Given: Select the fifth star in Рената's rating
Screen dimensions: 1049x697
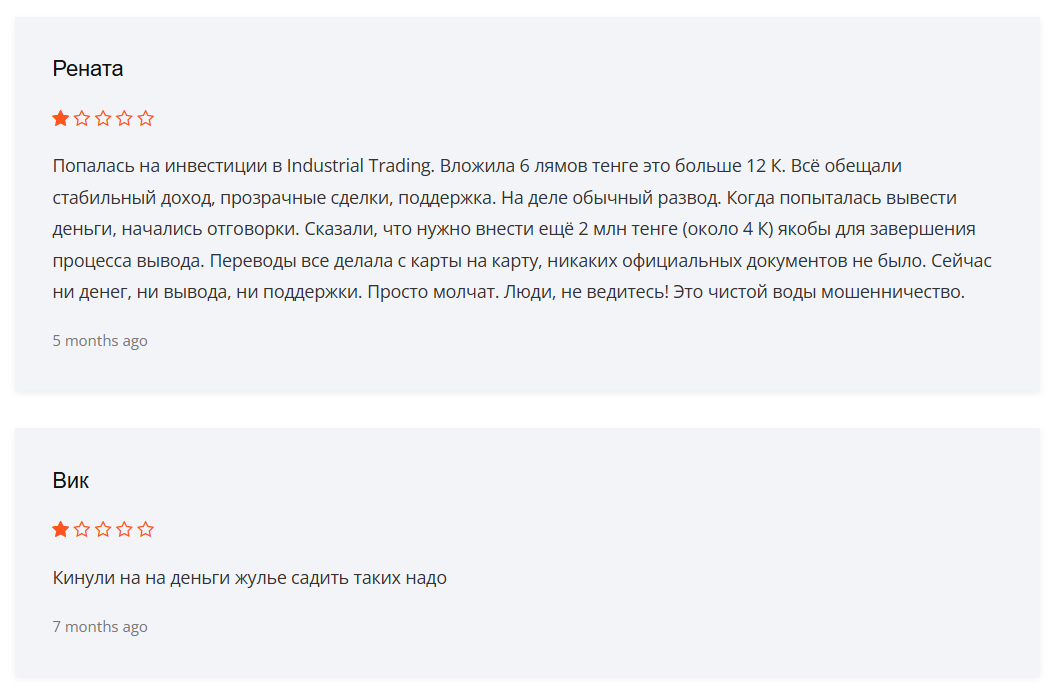Looking at the screenshot, I should (146, 118).
